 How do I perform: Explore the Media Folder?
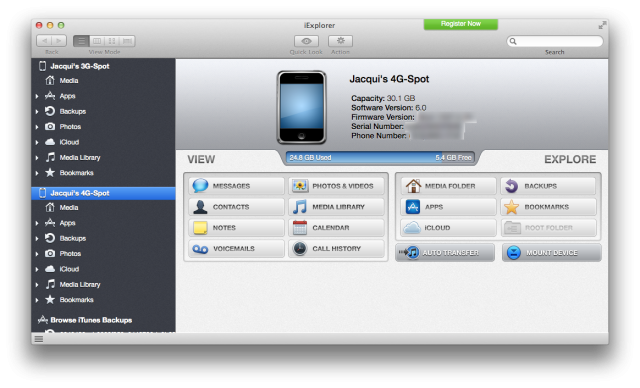(448, 186)
